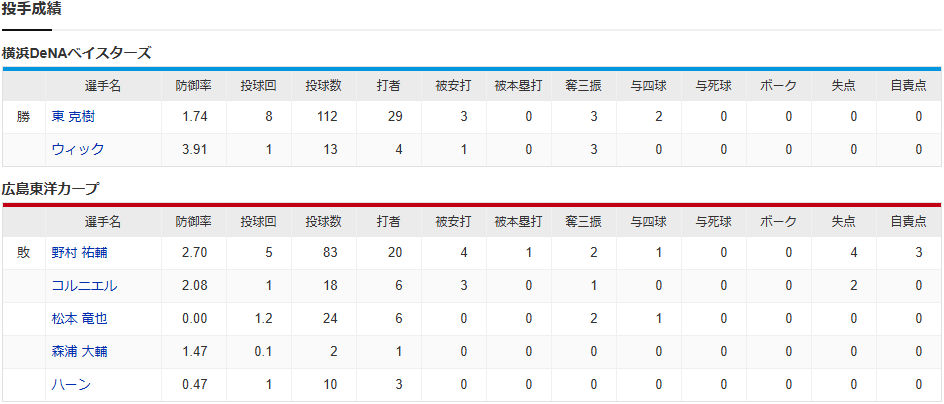Click the 勝 win marker cell
The width and height of the screenshot is (944, 404).
point(23,117)
